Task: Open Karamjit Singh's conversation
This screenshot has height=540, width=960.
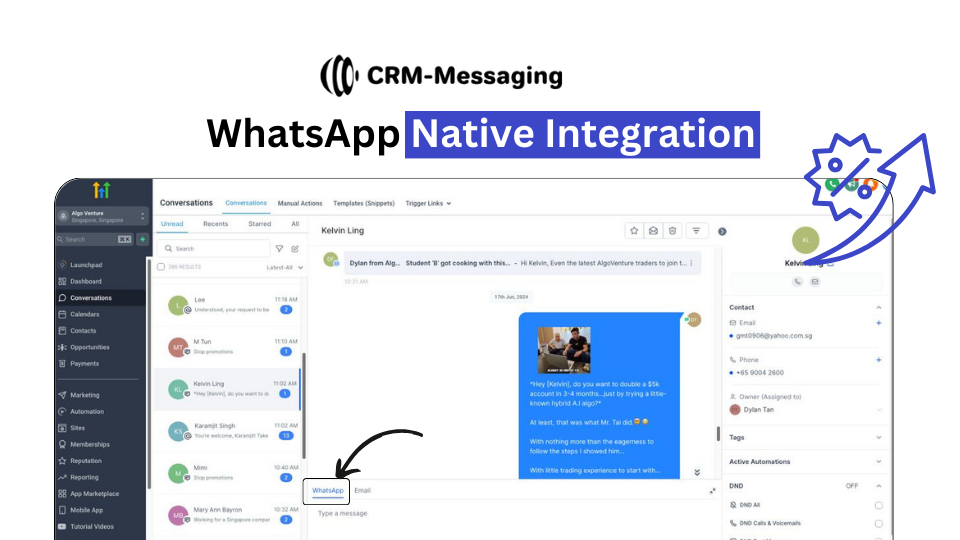Action: 227,431
